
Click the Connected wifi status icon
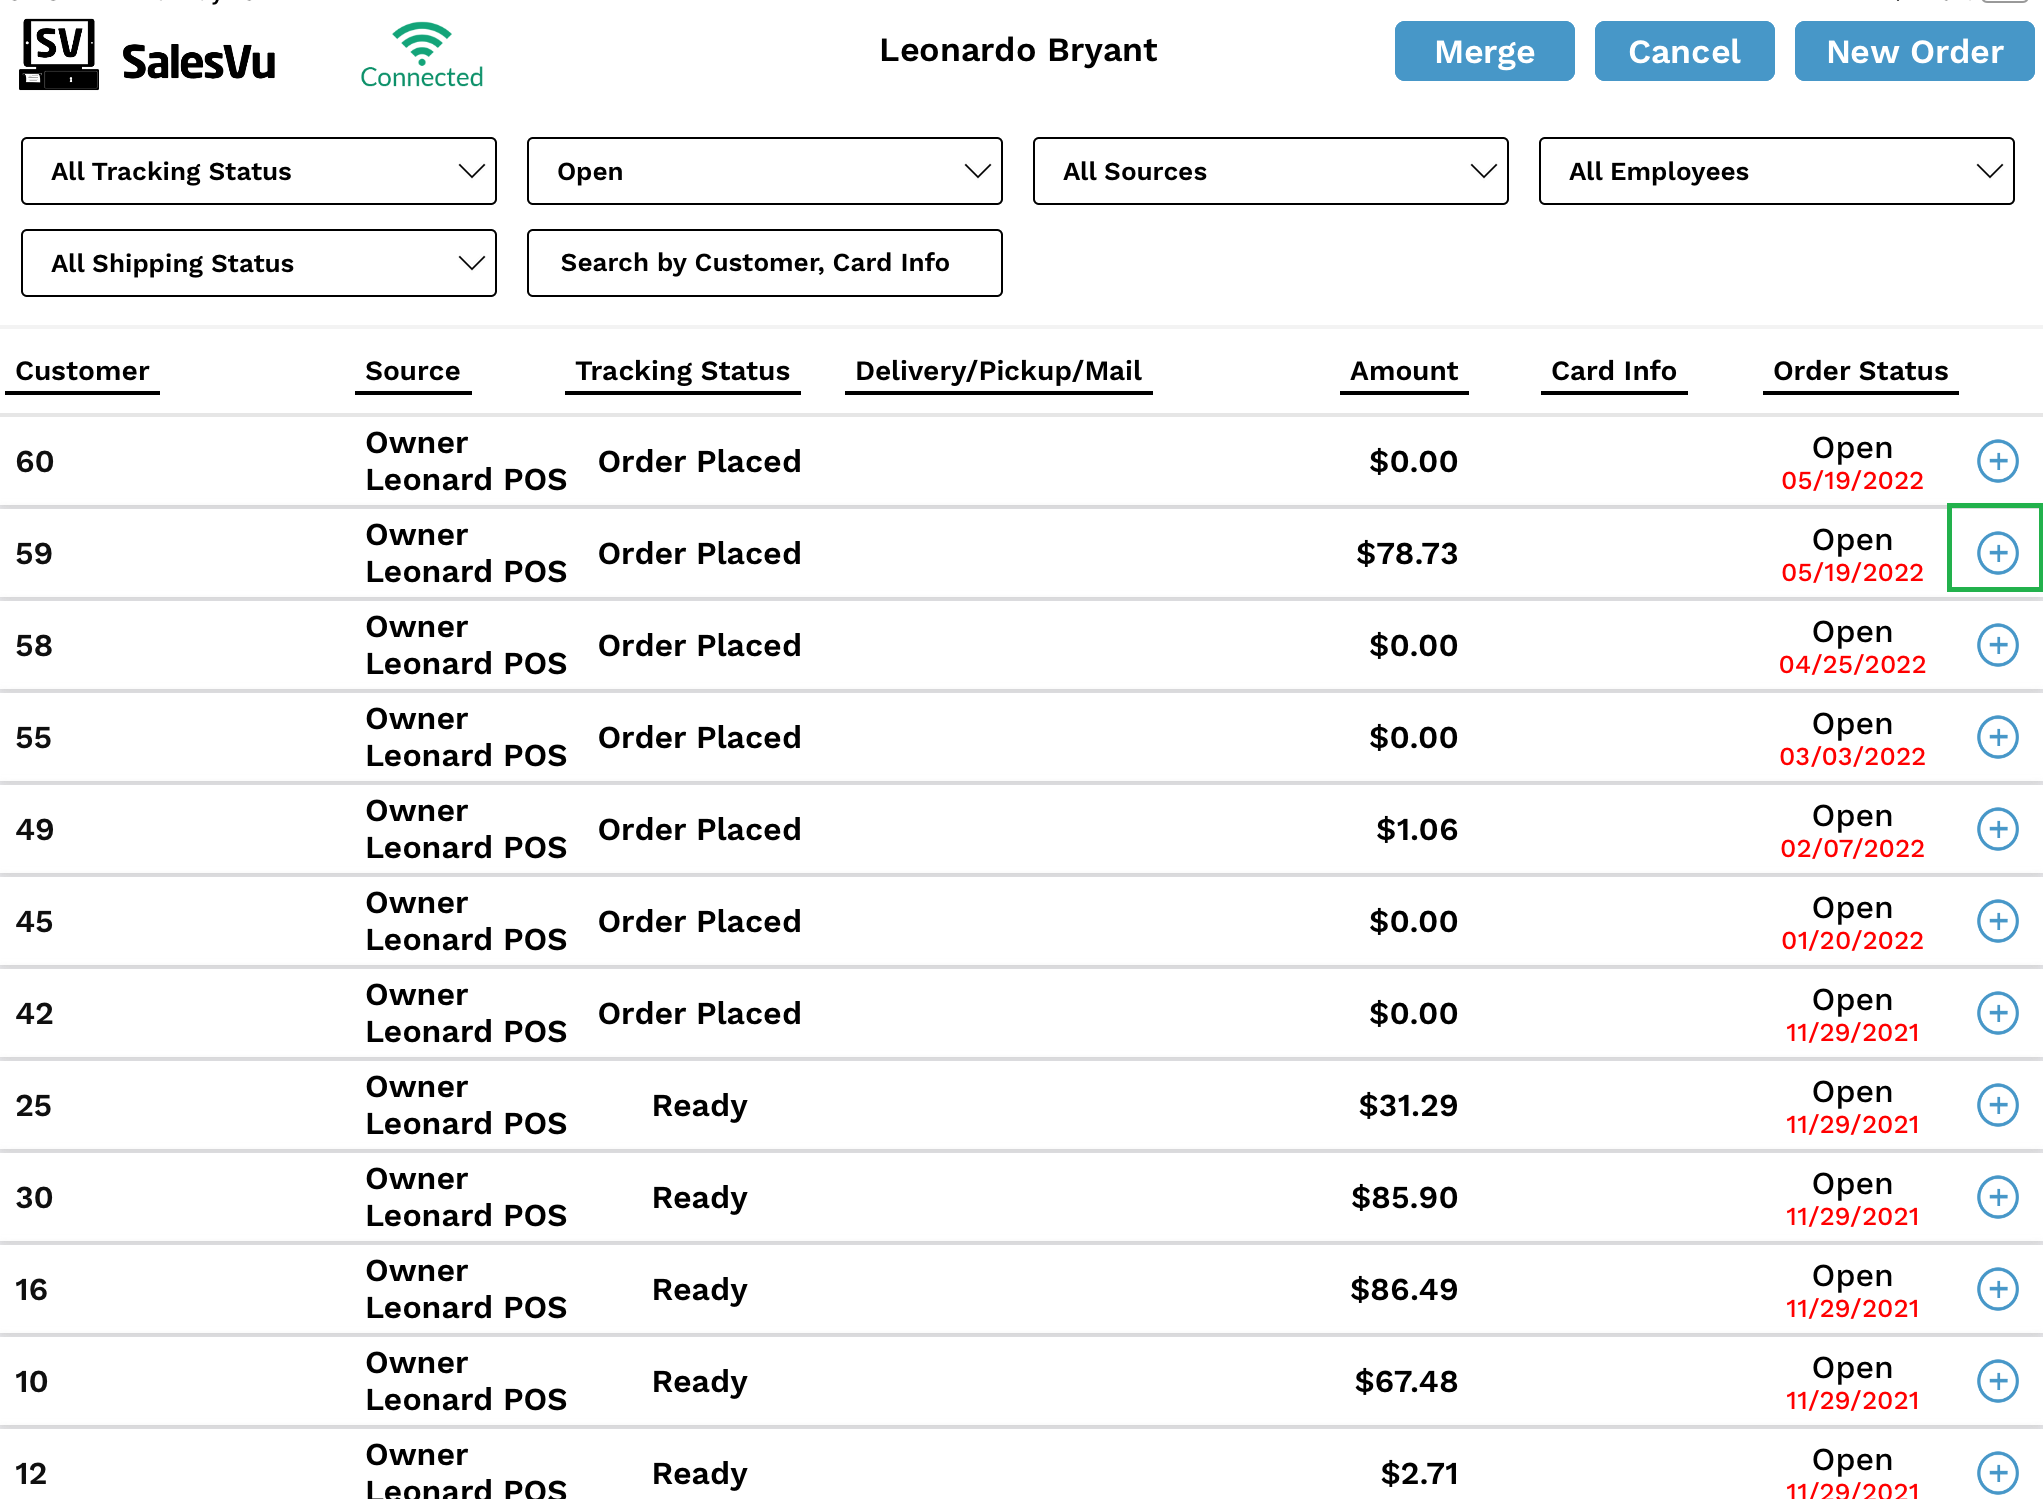[x=421, y=43]
